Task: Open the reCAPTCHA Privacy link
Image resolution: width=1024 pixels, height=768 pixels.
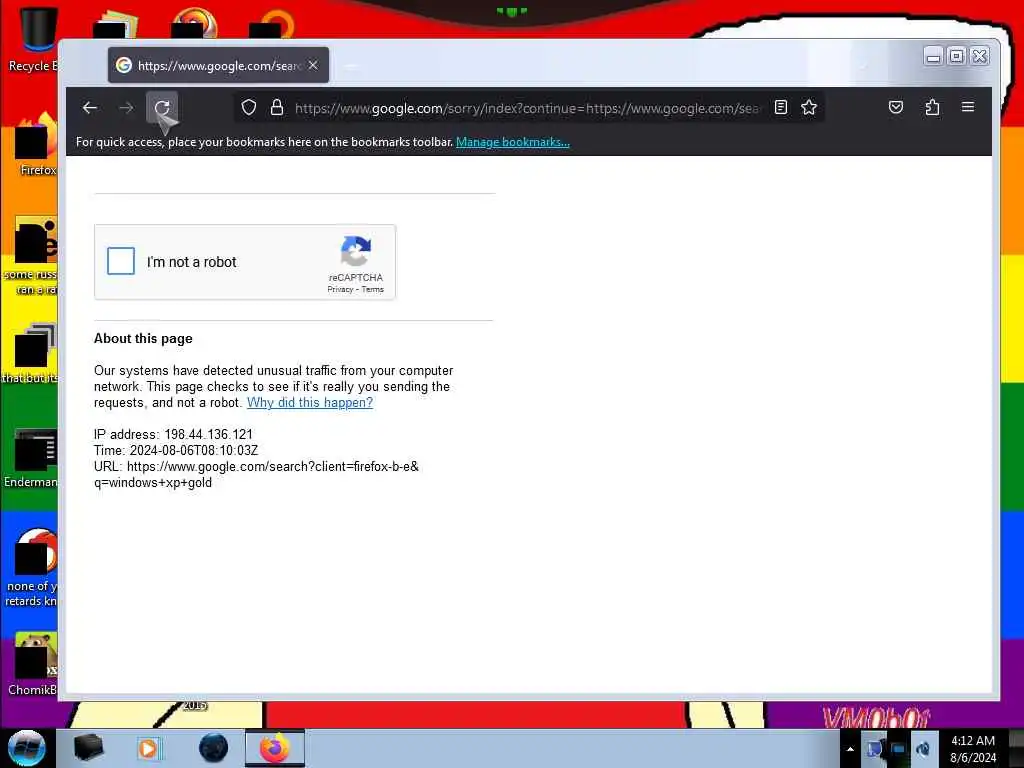Action: coord(340,289)
